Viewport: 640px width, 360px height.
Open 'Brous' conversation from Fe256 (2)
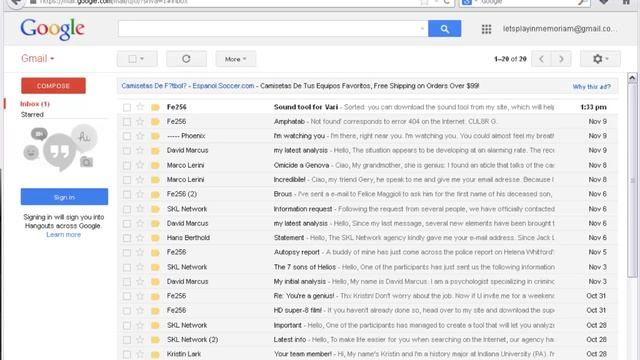(x=367, y=194)
